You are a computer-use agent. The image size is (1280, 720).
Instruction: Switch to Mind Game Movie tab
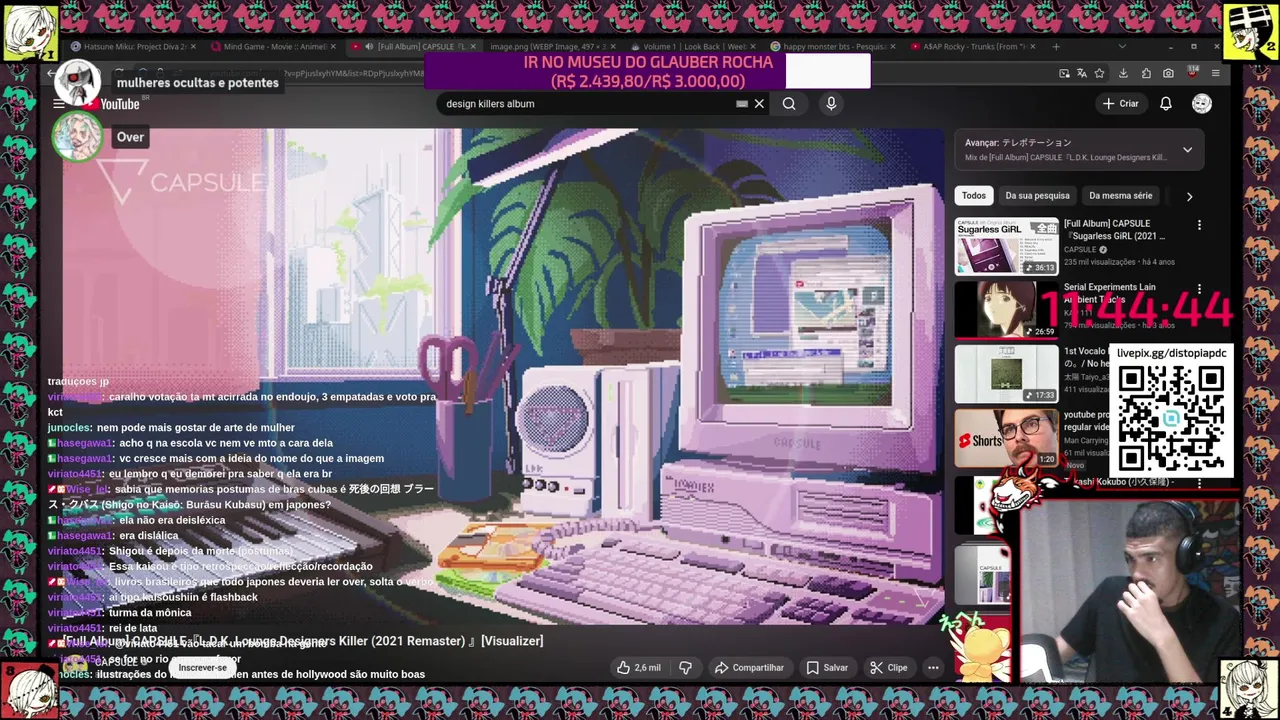(x=272, y=47)
